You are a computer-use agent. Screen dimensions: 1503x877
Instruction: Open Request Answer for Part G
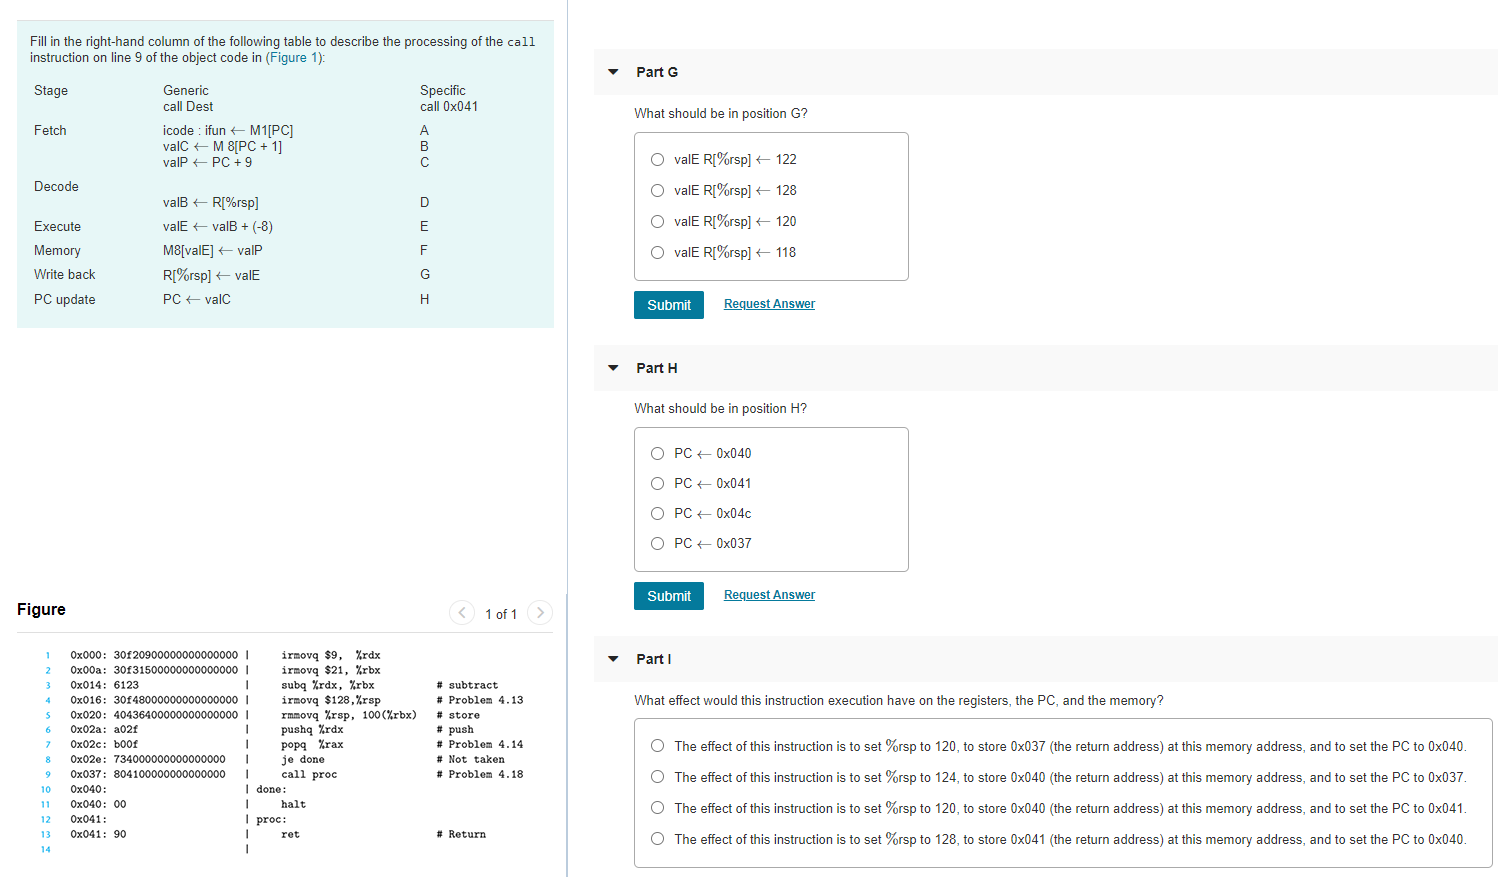(769, 303)
